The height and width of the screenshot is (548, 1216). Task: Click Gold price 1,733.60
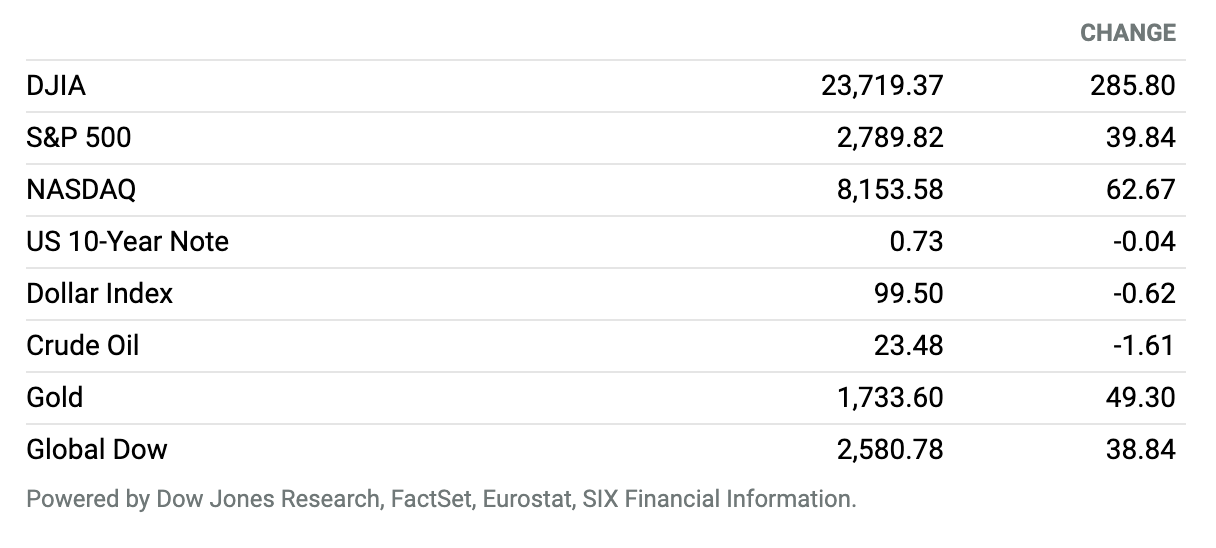pos(890,398)
